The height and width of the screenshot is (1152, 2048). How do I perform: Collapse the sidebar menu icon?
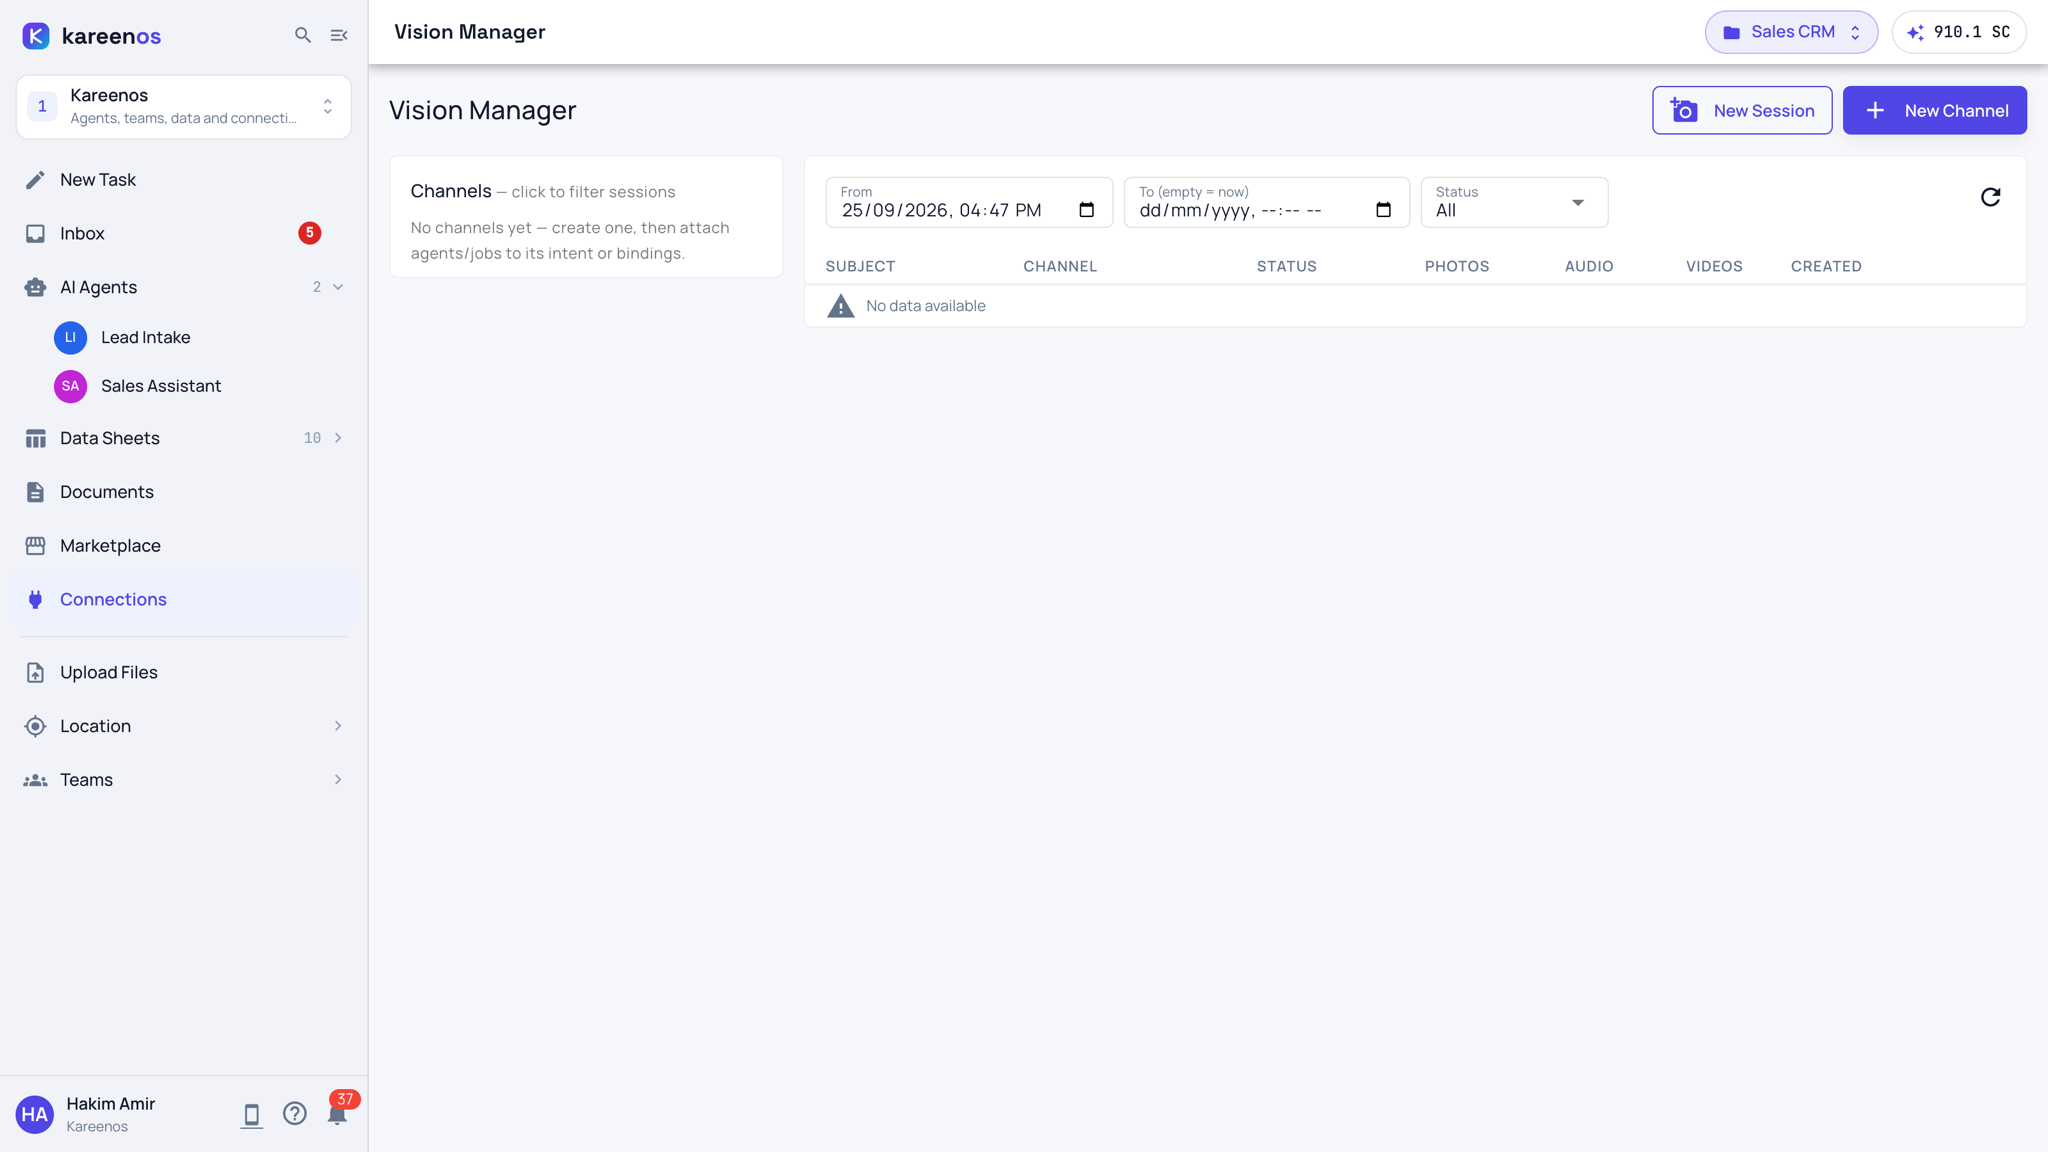339,35
